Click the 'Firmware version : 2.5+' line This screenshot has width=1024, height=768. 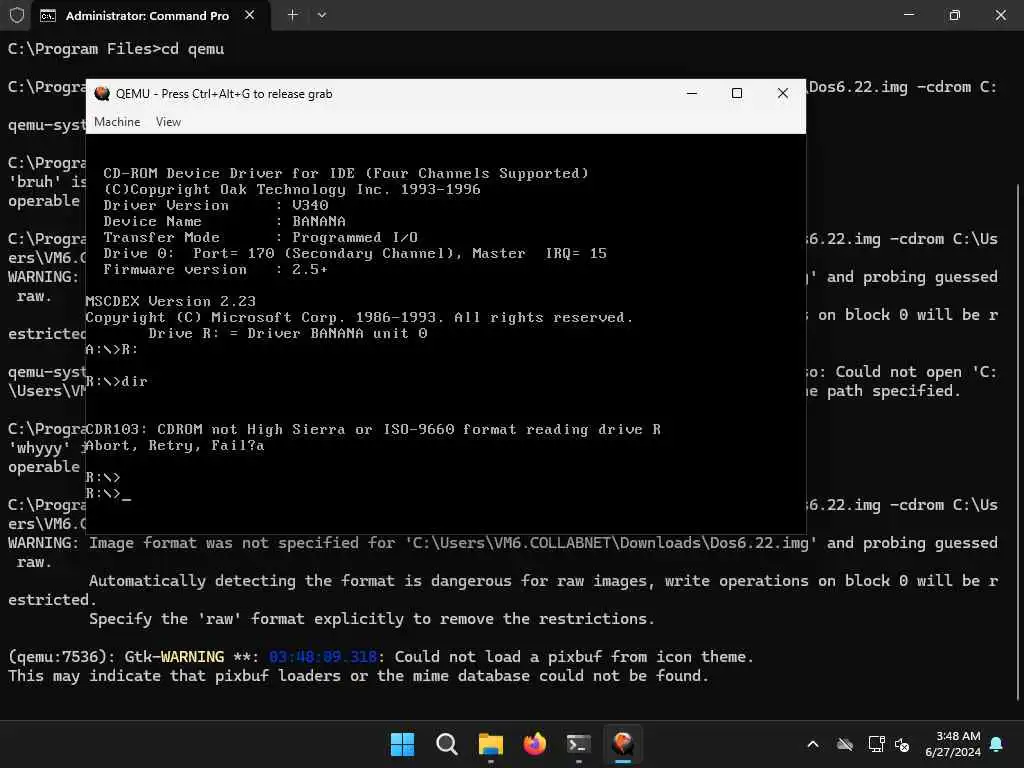(216, 270)
